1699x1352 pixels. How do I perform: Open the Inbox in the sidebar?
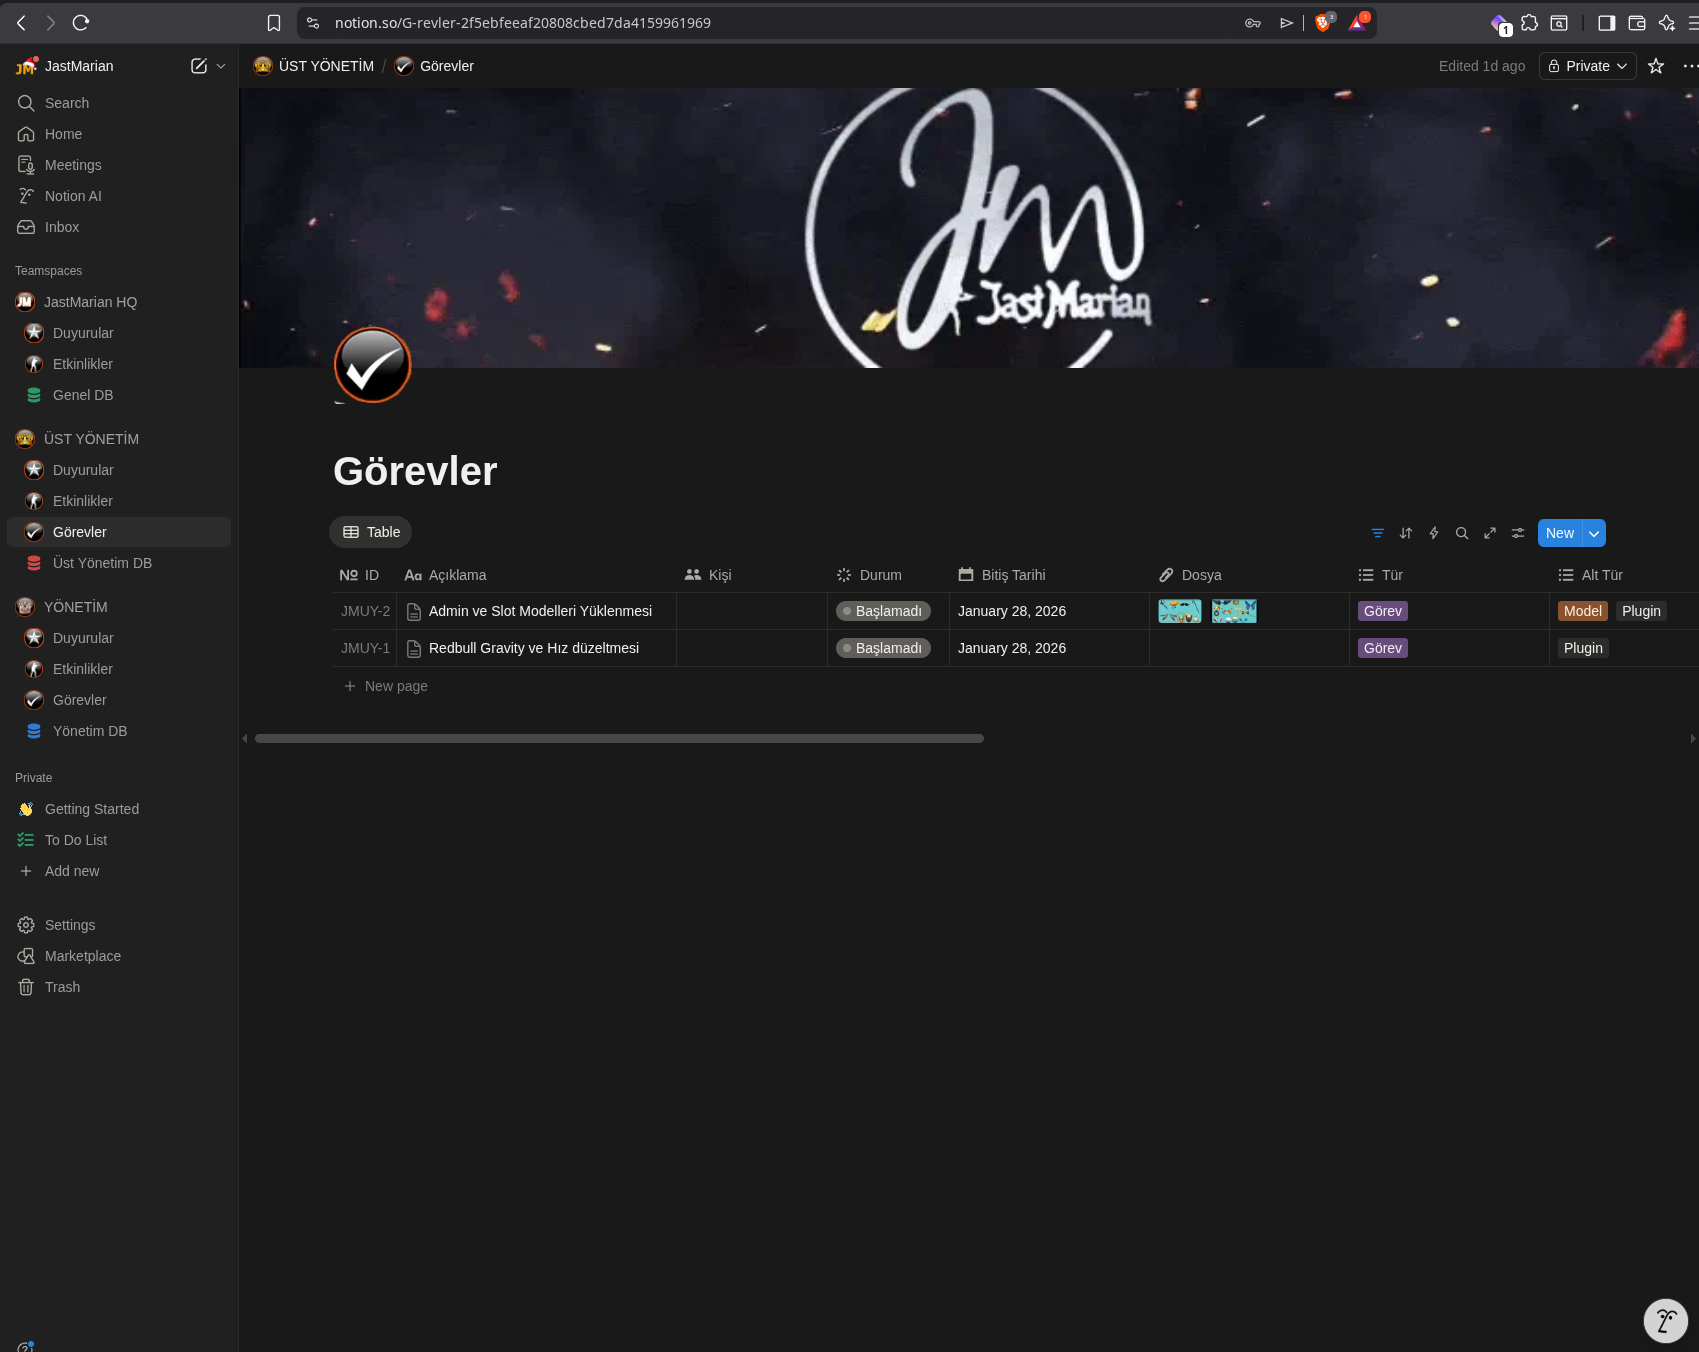119,227
